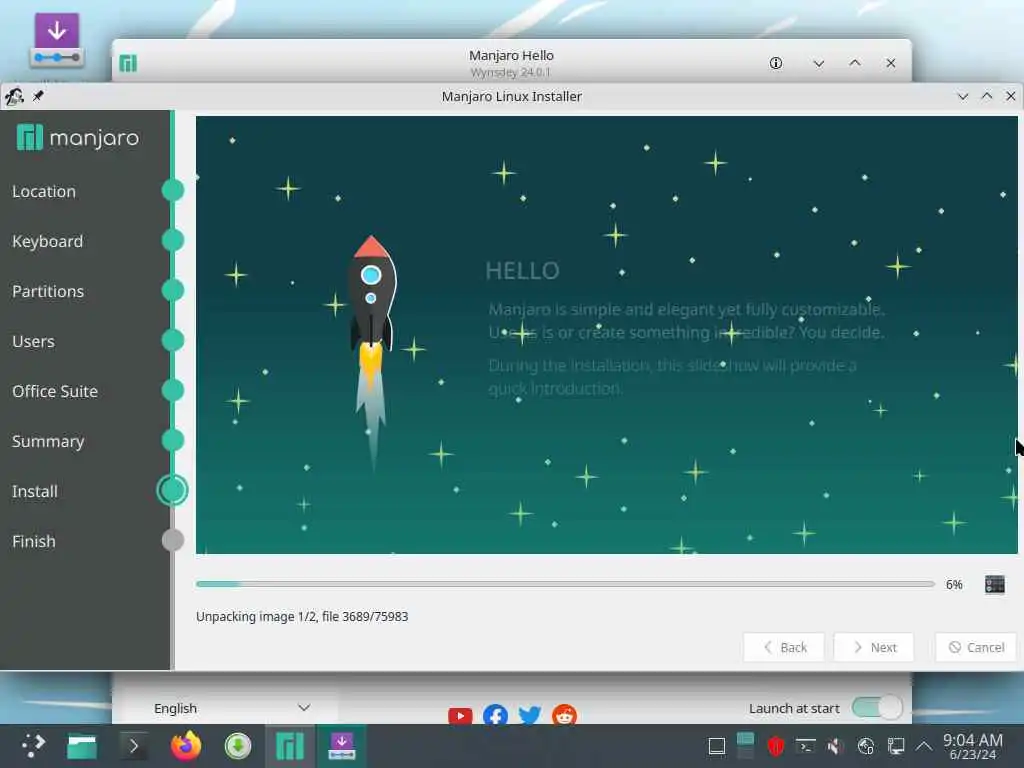
Task: Select the Finish step in sidebar
Action: point(33,541)
